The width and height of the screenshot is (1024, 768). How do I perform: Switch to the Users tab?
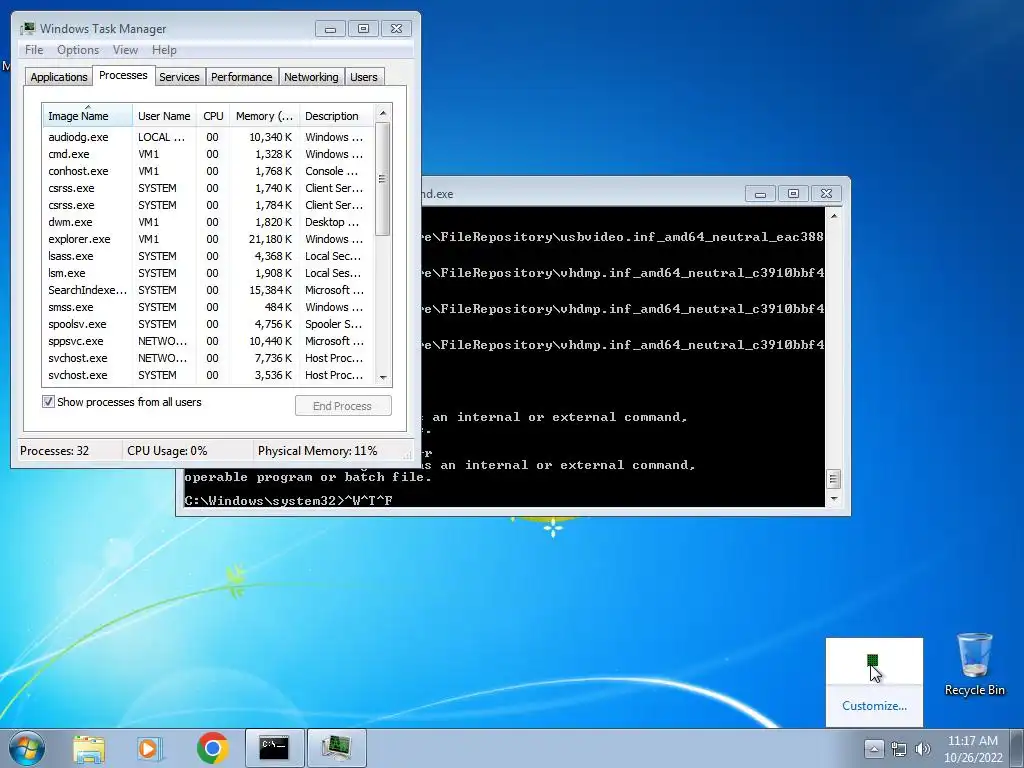point(363,77)
